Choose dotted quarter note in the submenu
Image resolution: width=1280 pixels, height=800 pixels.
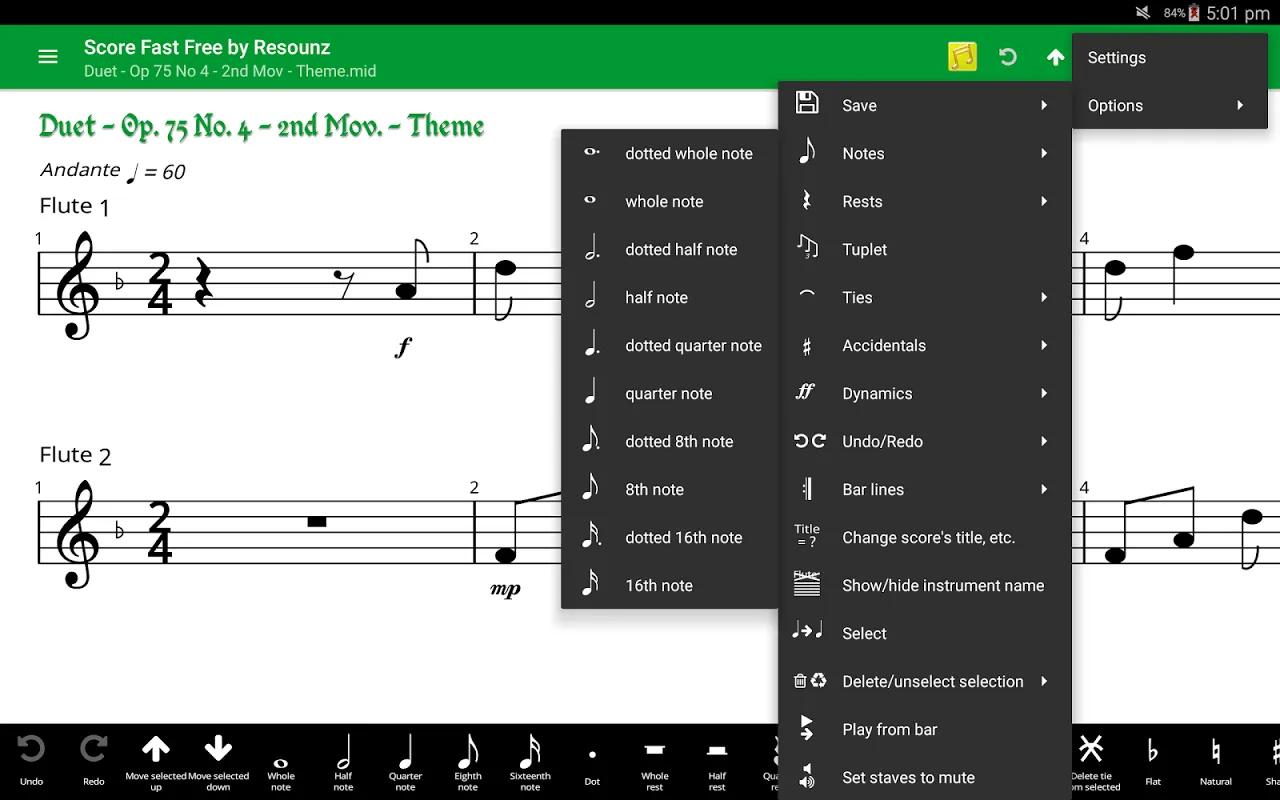670,345
